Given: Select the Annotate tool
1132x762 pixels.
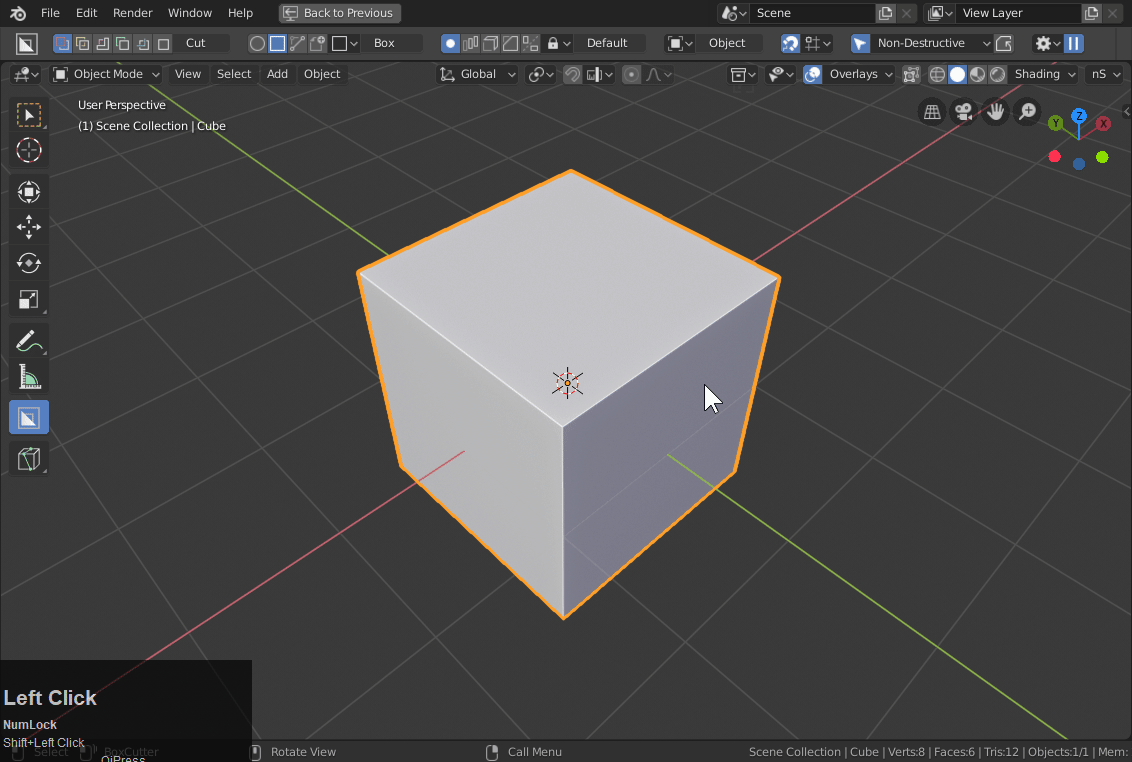Looking at the screenshot, I should pos(29,341).
